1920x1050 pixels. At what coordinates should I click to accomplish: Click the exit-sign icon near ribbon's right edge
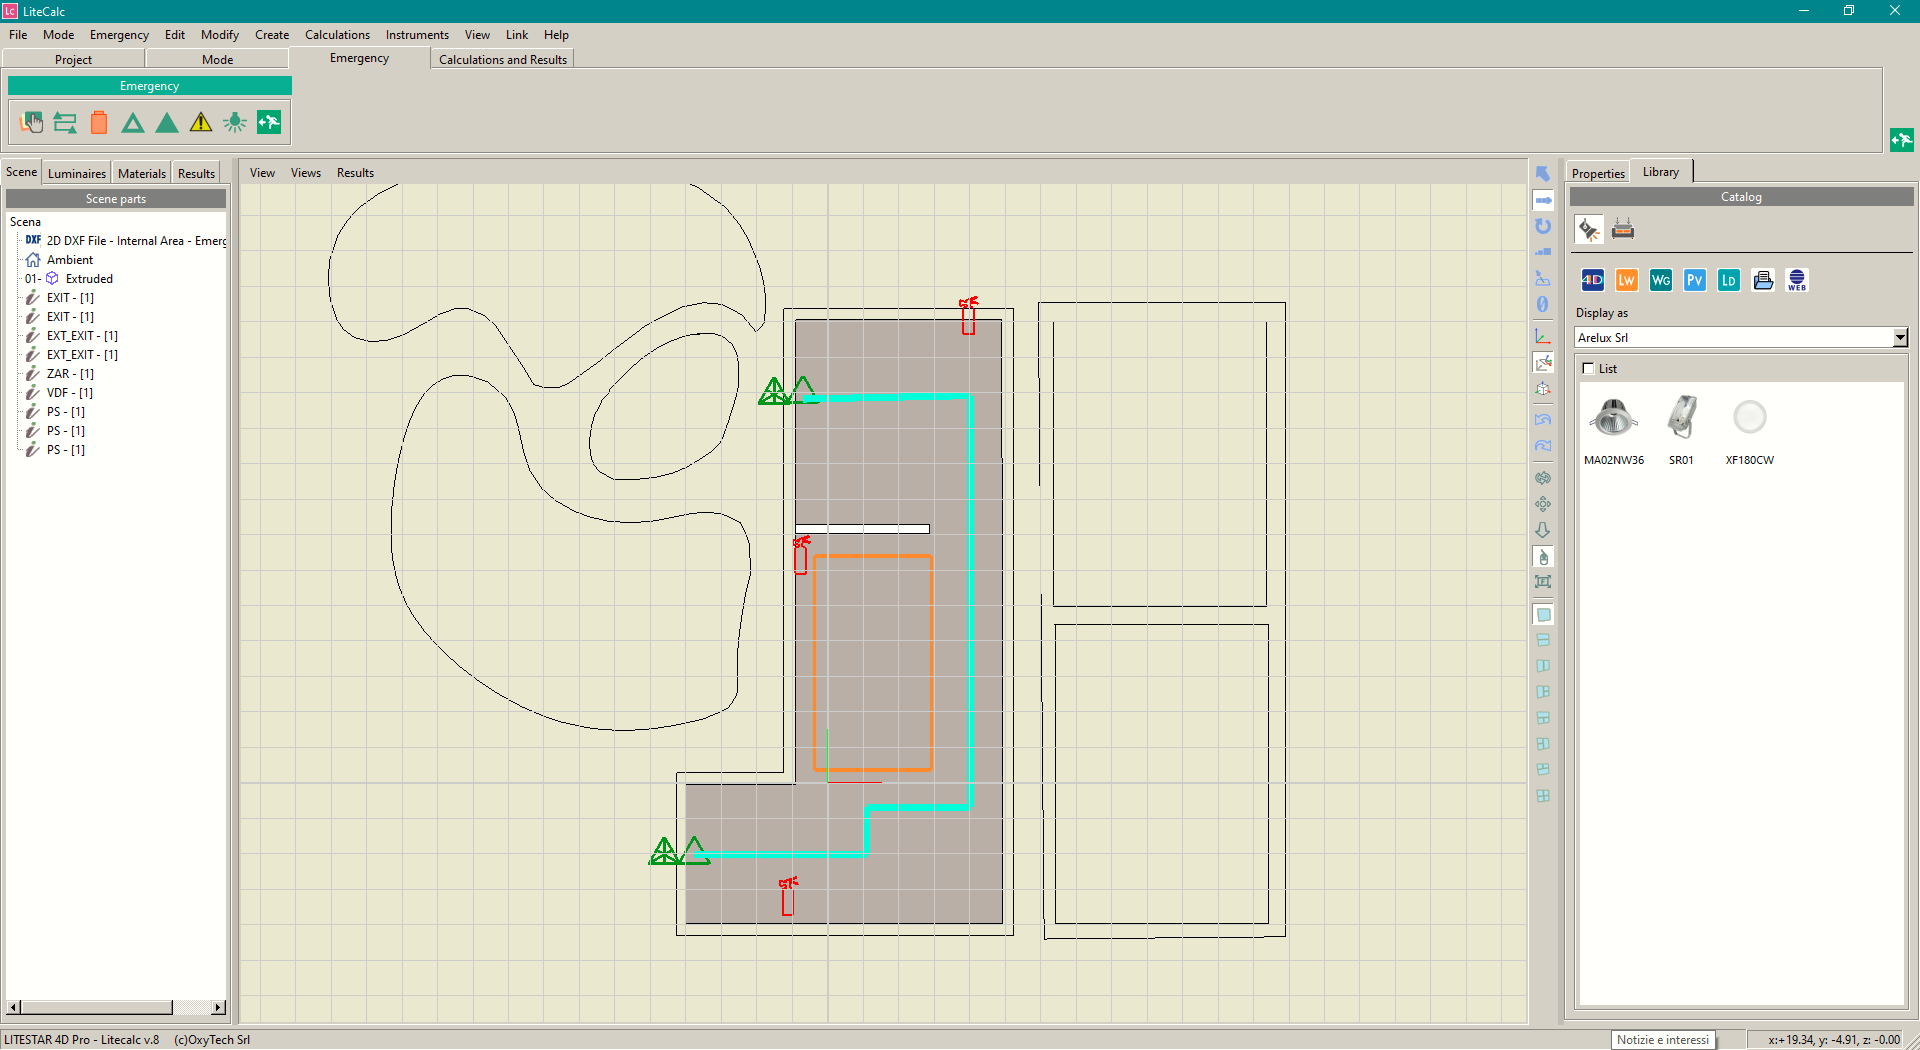pyautogui.click(x=1901, y=140)
